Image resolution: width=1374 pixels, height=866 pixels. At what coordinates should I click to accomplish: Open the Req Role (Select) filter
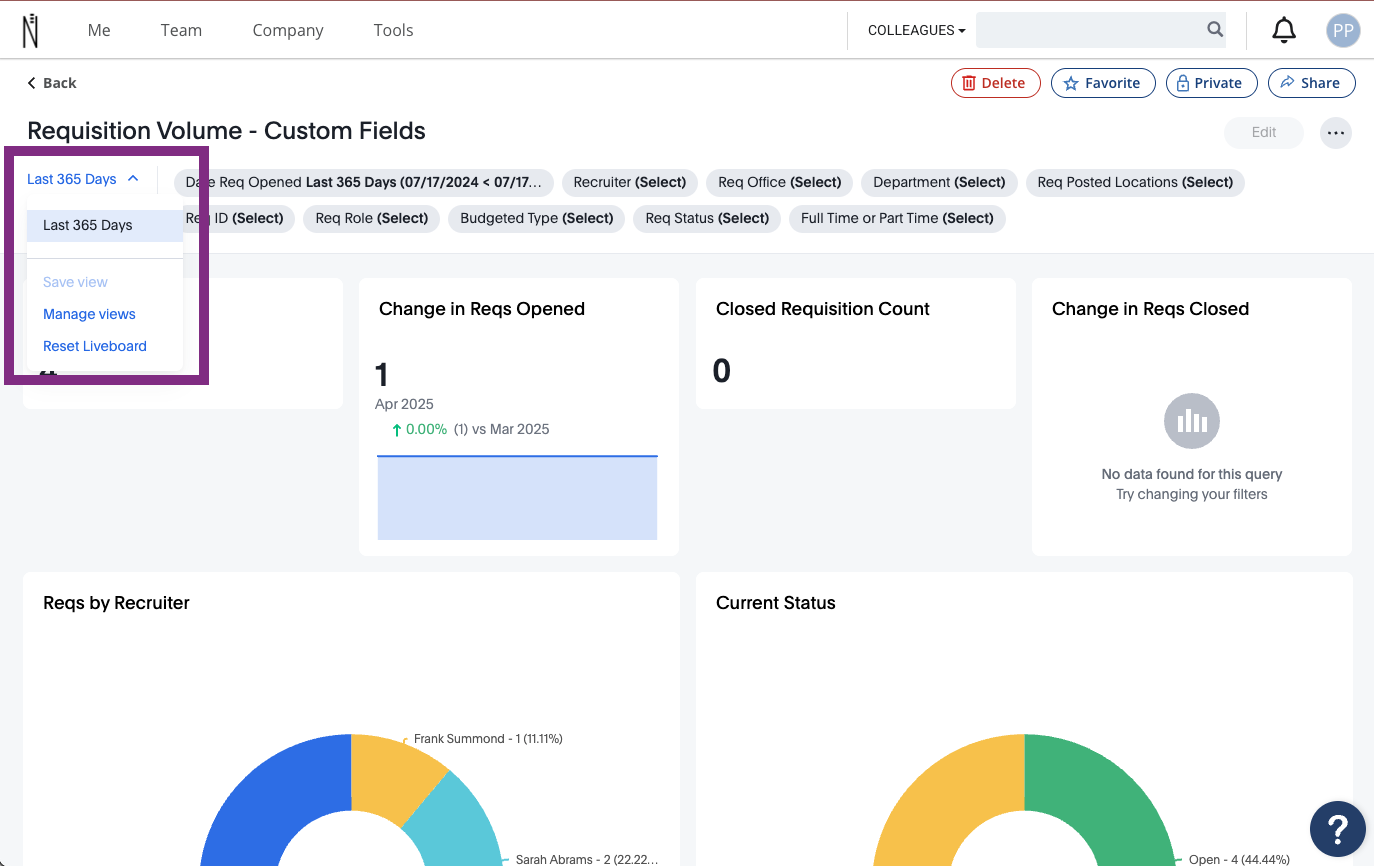click(x=372, y=218)
